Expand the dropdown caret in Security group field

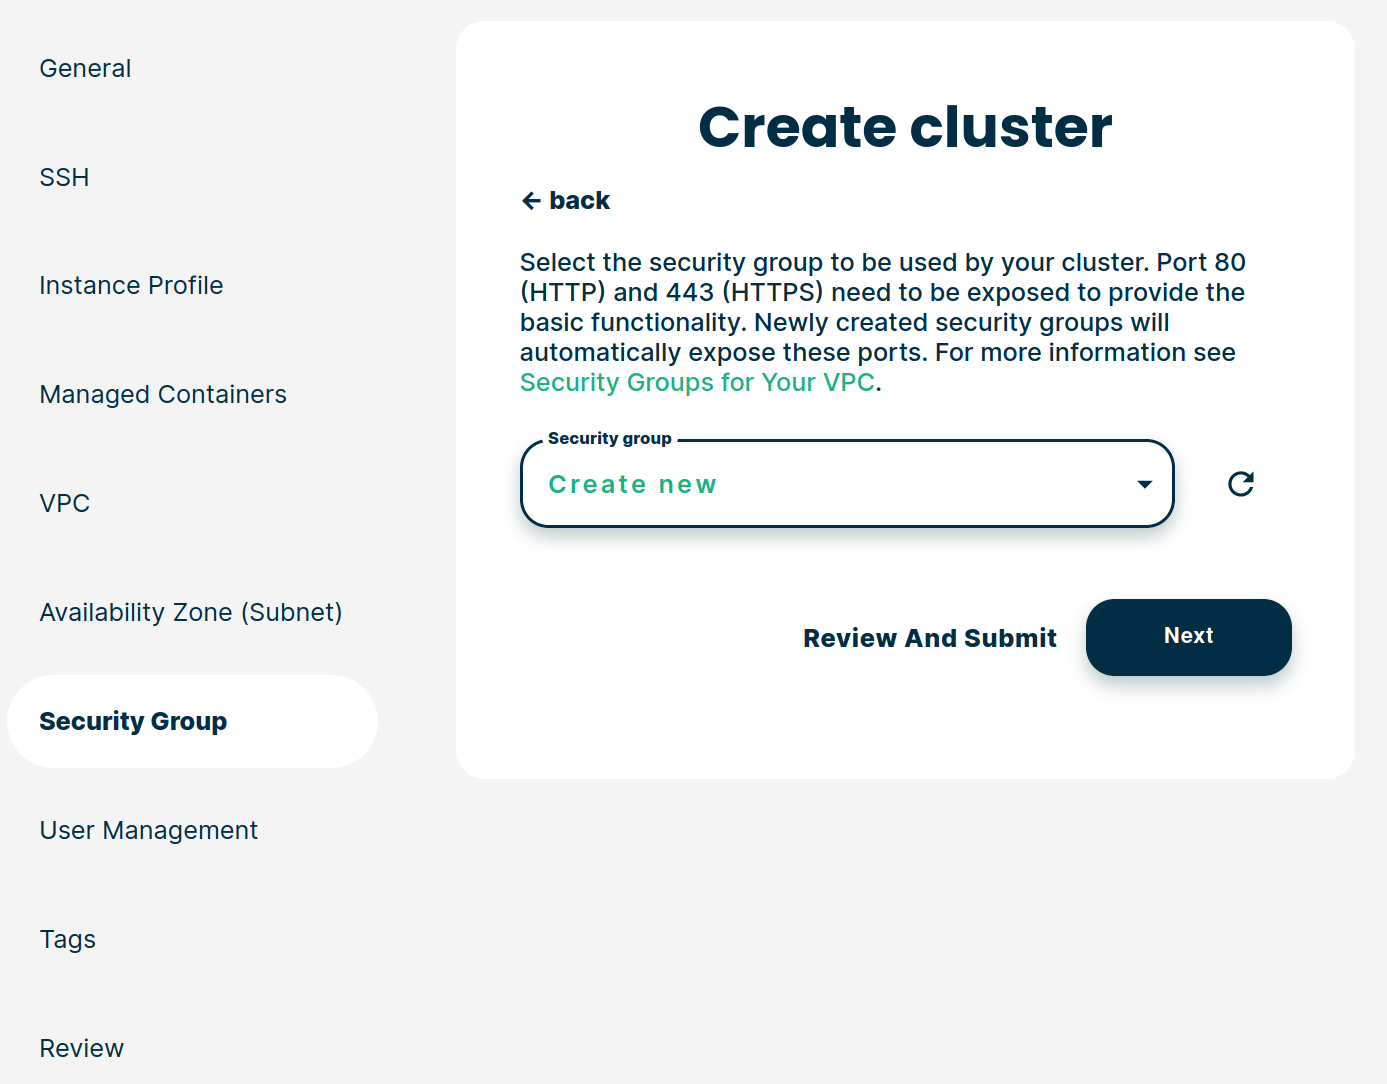[1144, 485]
